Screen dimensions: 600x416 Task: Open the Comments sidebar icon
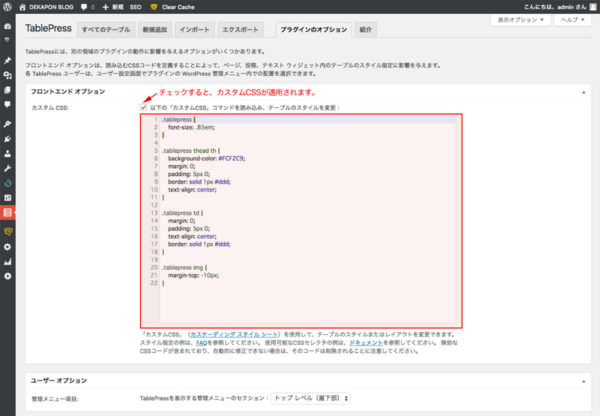(7, 104)
